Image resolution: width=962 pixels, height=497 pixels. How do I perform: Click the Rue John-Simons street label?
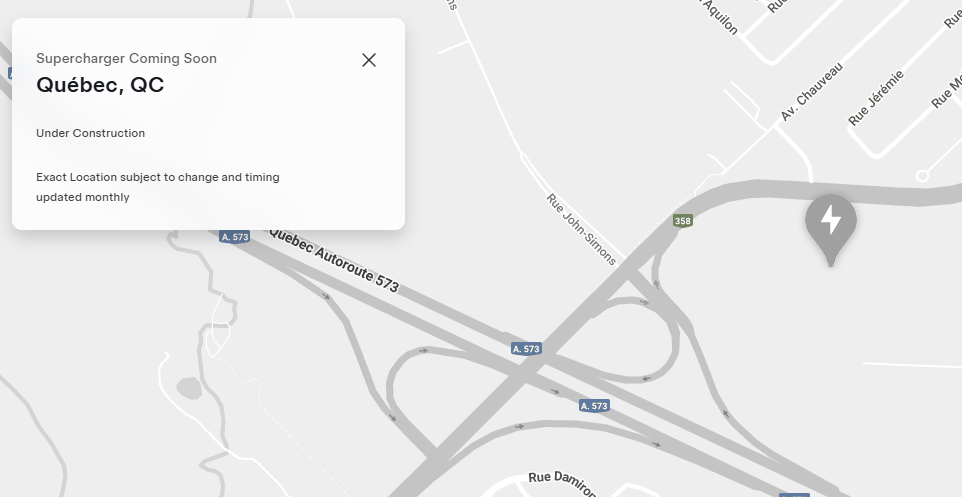click(x=581, y=229)
